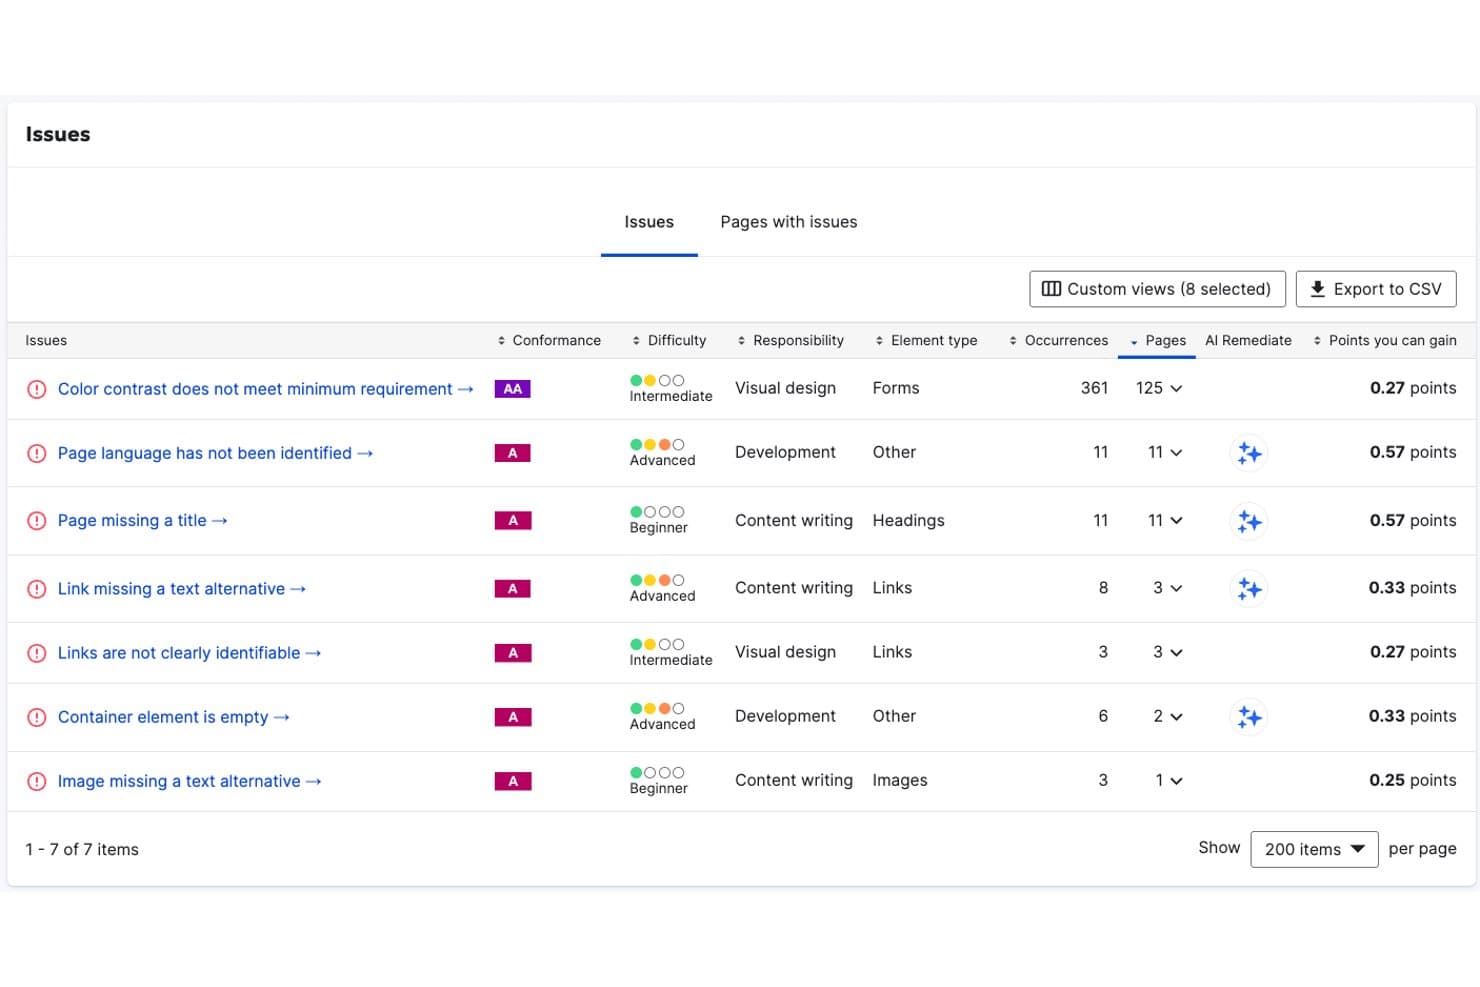Sort by Points you can gain column
Viewport: 1480px width, 987px height.
(x=1384, y=340)
